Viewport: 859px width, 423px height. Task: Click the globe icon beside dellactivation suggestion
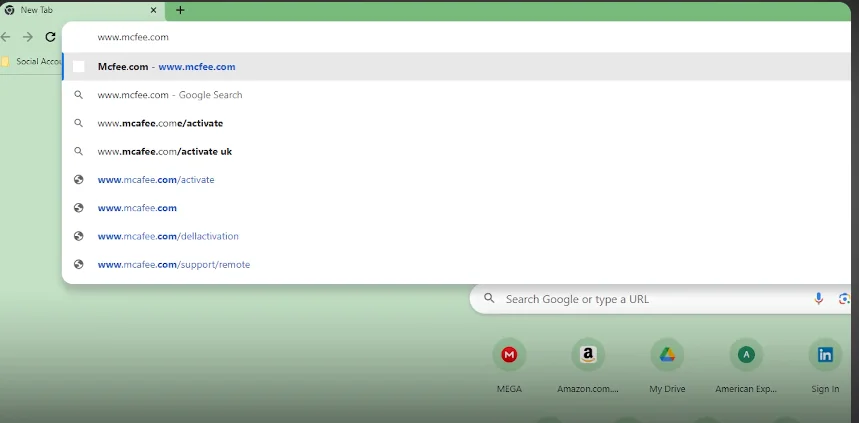click(78, 236)
